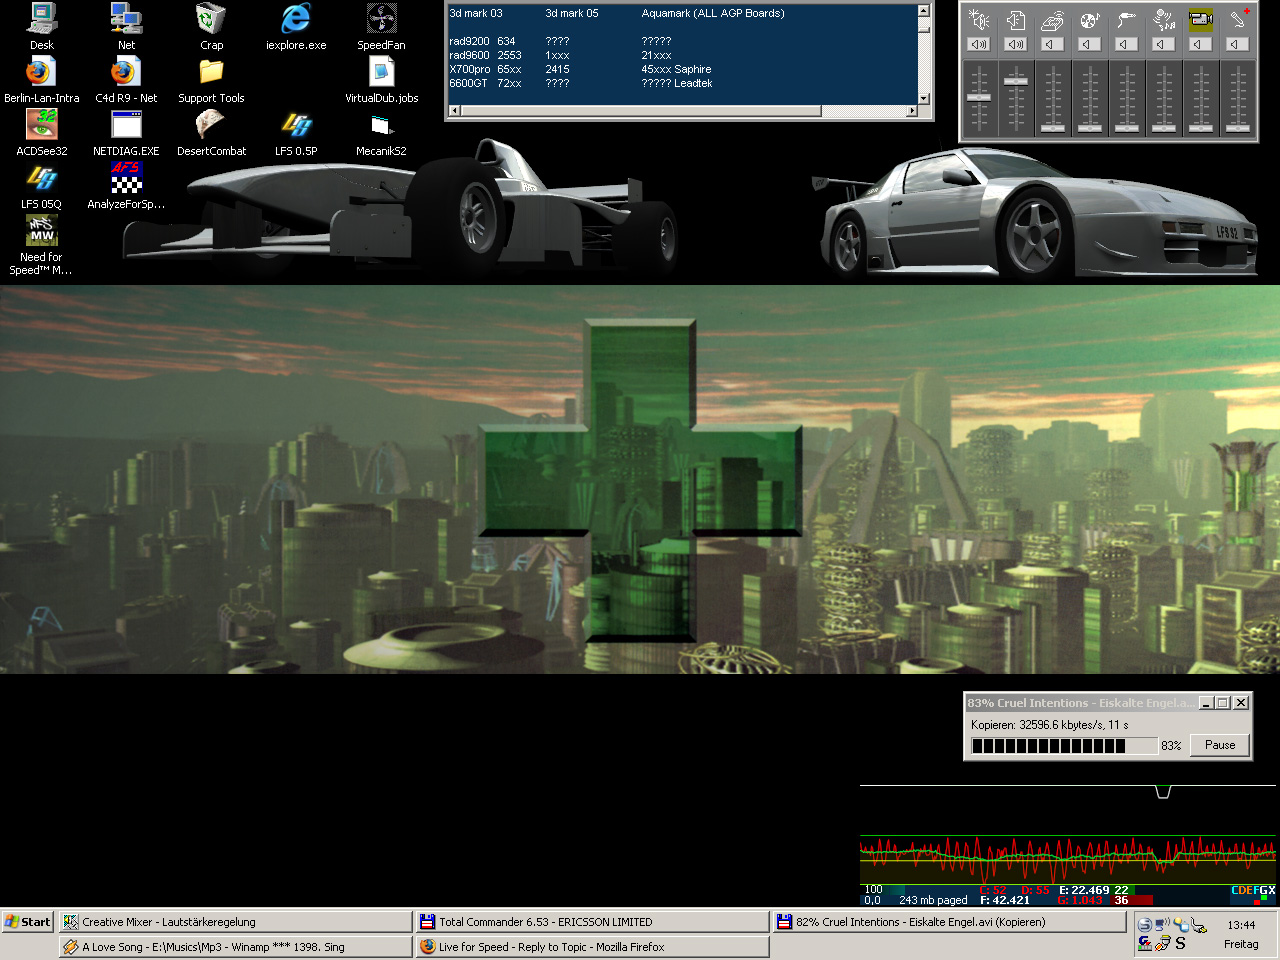Select the highlighted video camera mixer icon
The width and height of the screenshot is (1280, 960).
point(1201,19)
